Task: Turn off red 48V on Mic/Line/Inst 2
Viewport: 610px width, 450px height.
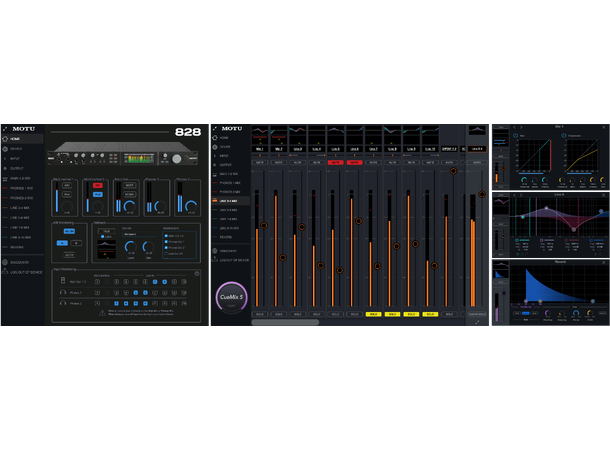Action: (98, 186)
